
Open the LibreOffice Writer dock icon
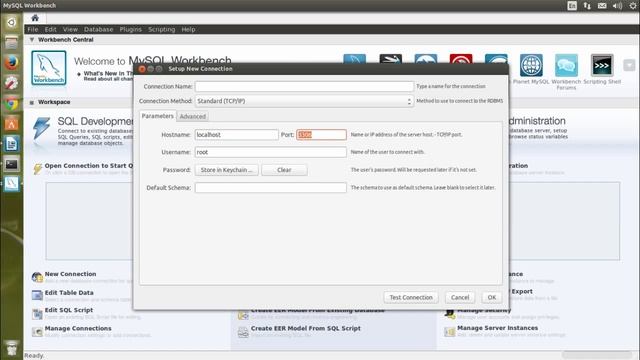tap(11, 144)
